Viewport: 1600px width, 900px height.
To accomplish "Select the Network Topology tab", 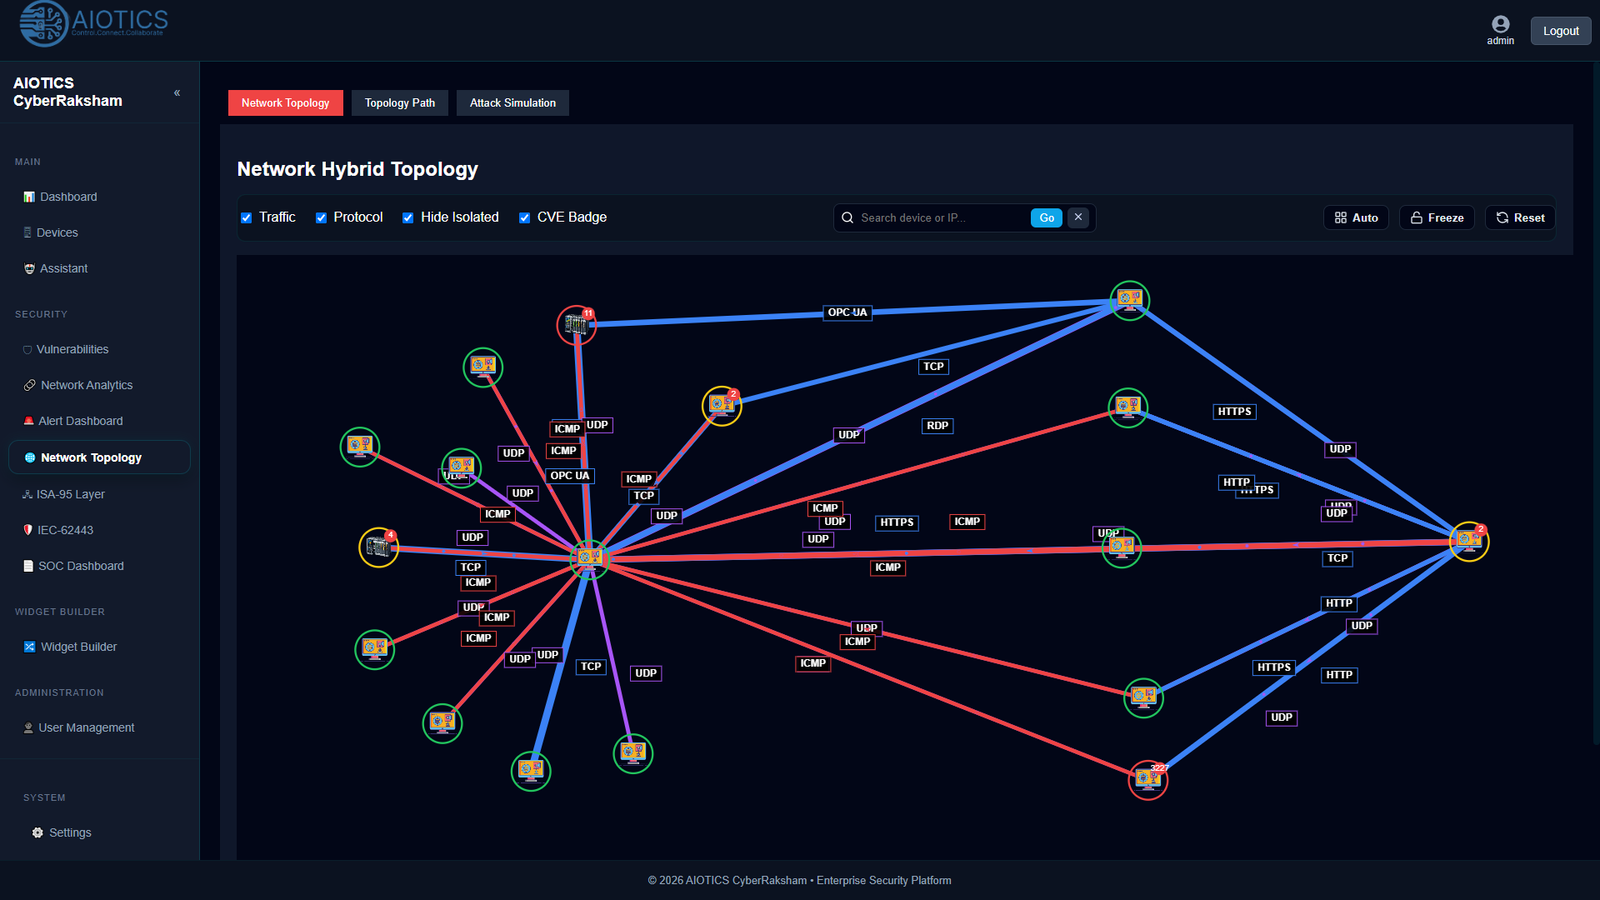I will click(285, 103).
